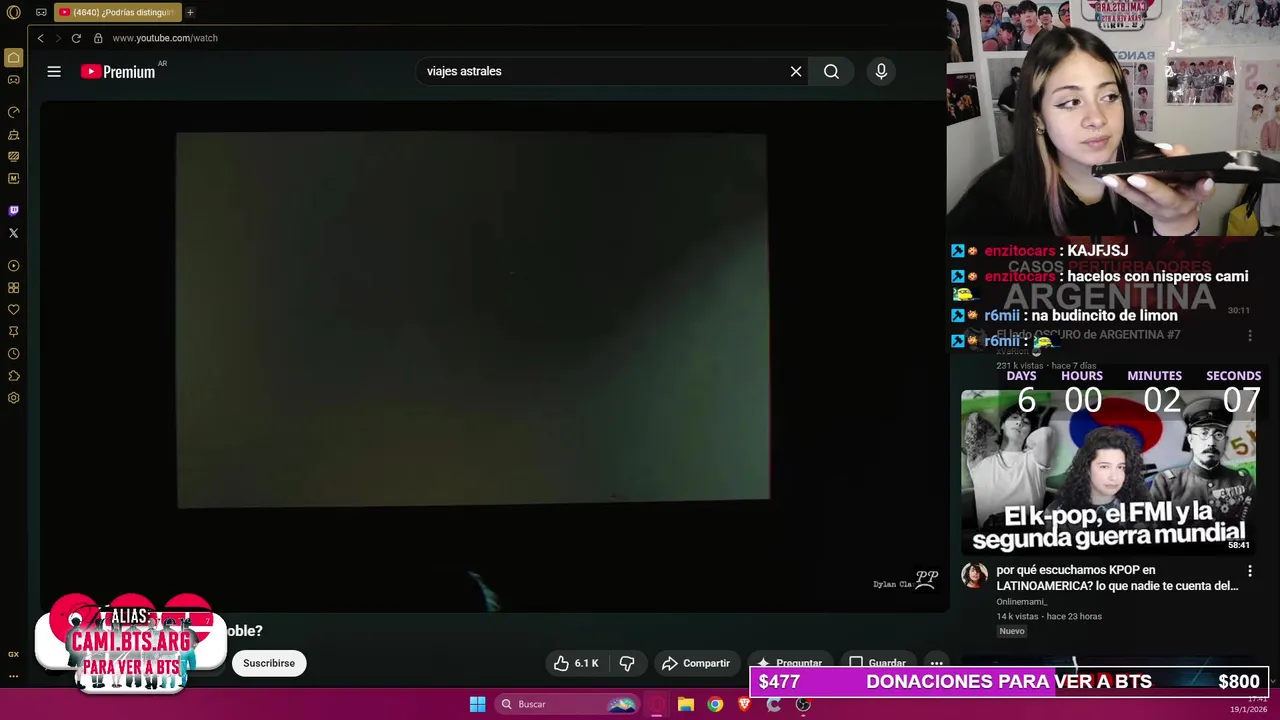Open the four-squares icon in sidebar

tap(14, 288)
